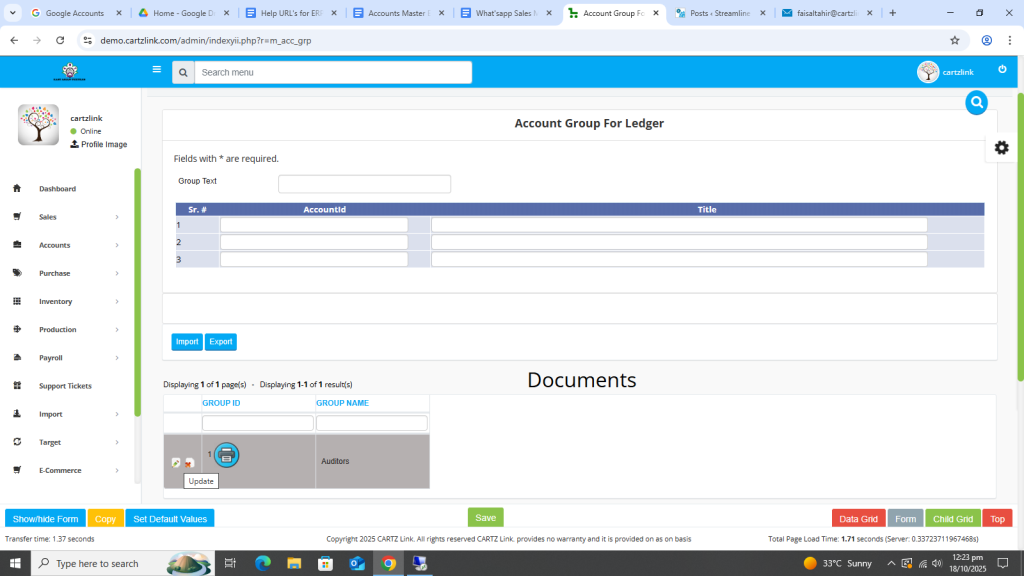Open the settings gear on right edge

click(x=1001, y=148)
